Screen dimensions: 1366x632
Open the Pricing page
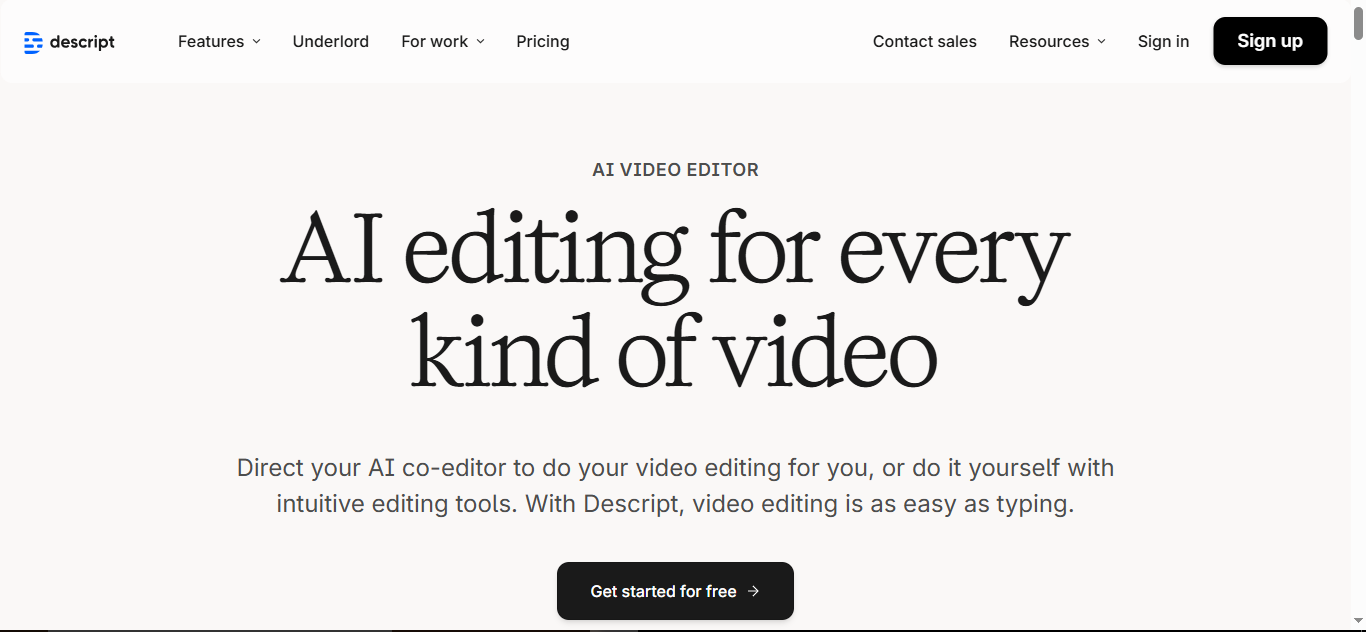(x=542, y=42)
